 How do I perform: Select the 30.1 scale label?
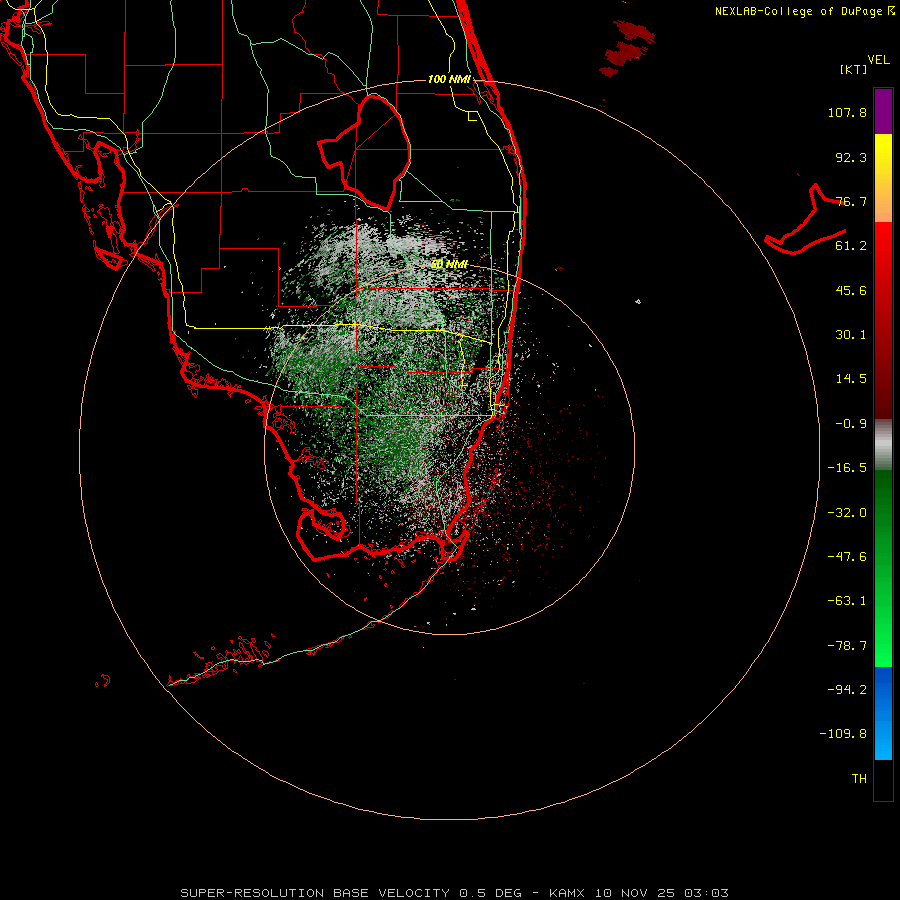(x=851, y=335)
